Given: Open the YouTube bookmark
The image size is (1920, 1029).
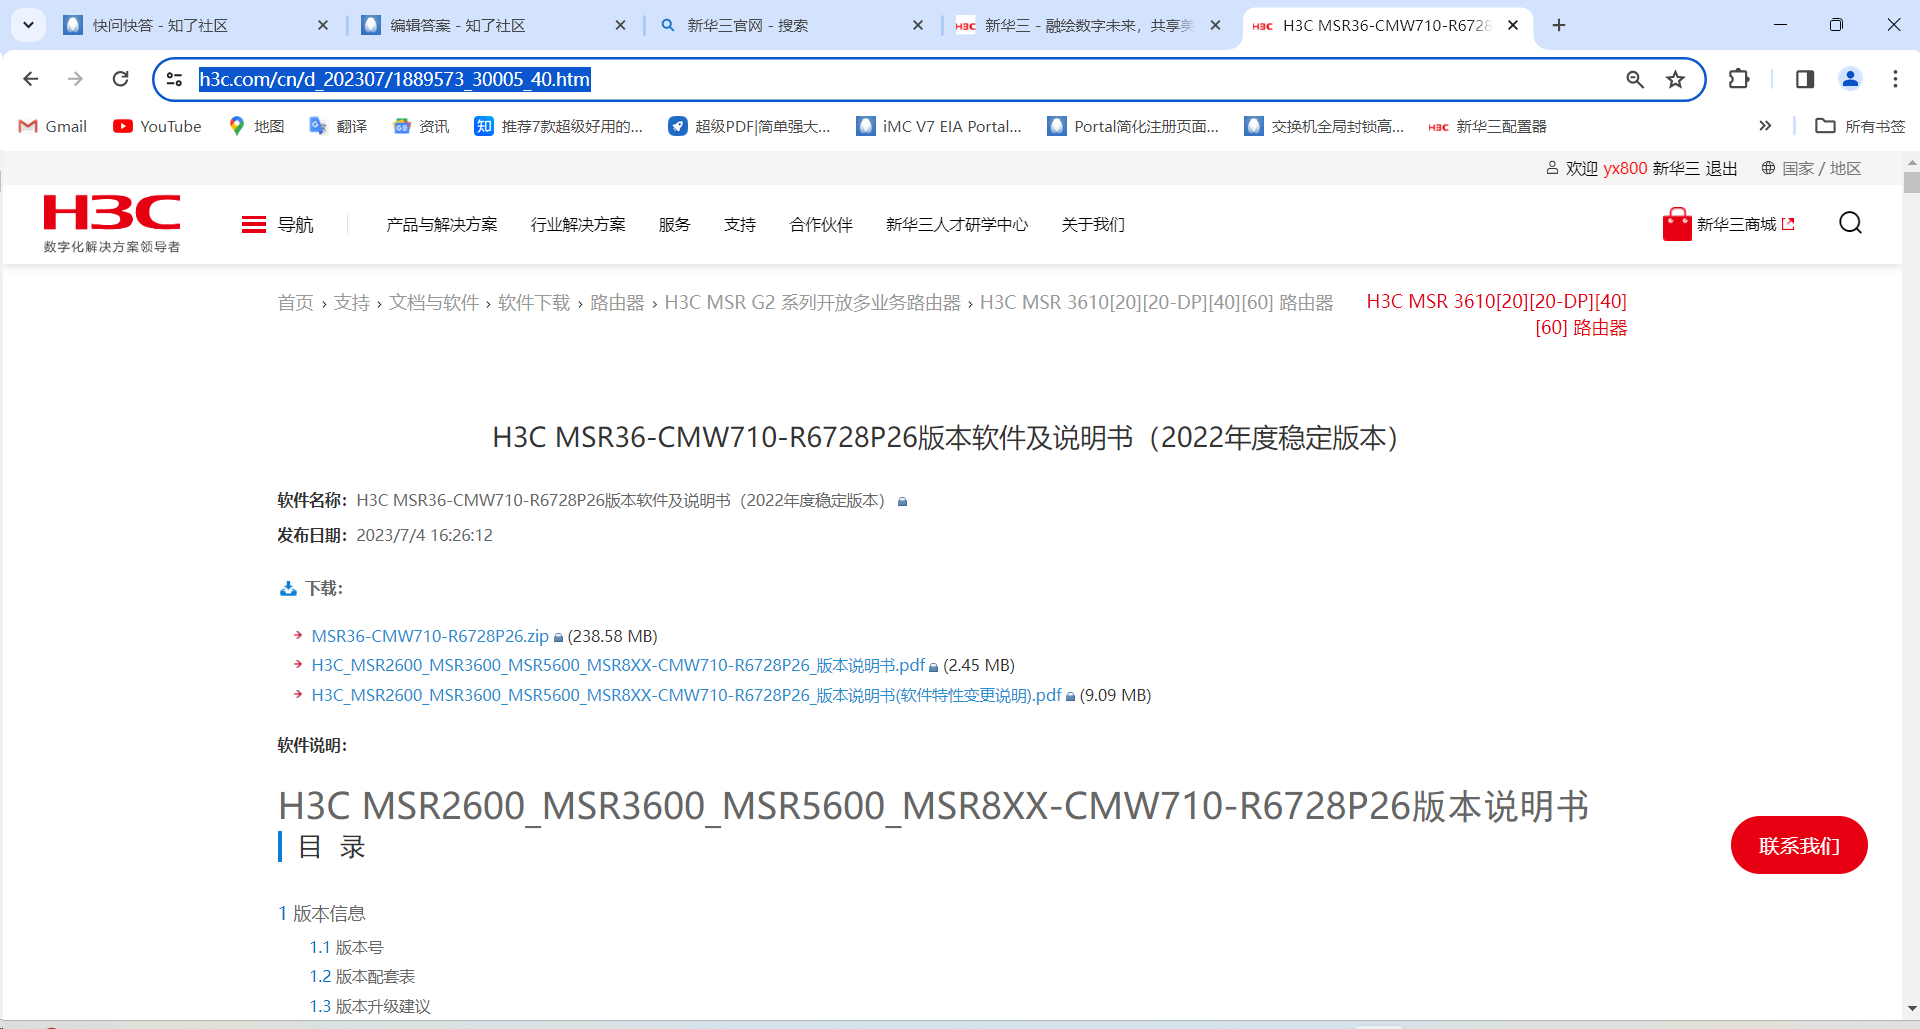Looking at the screenshot, I should (157, 126).
